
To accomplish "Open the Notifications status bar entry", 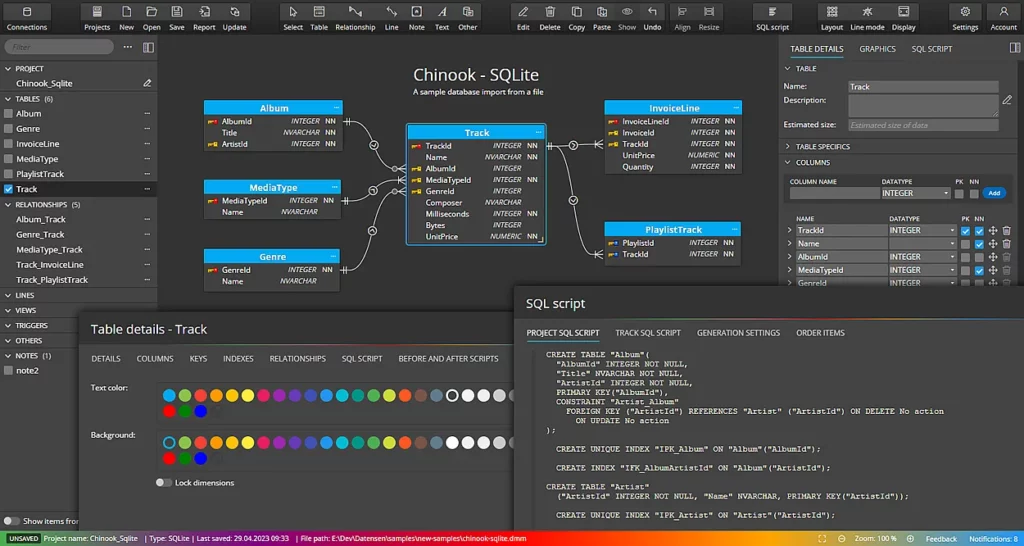I will 993,539.
